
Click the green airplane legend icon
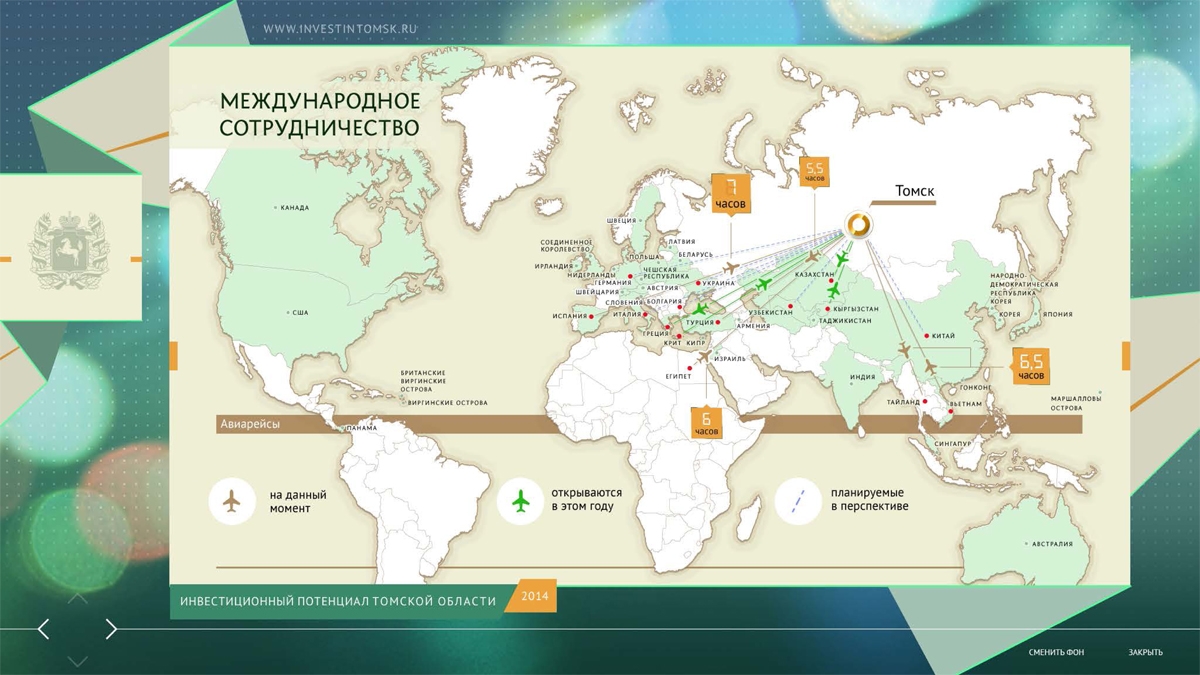521,501
